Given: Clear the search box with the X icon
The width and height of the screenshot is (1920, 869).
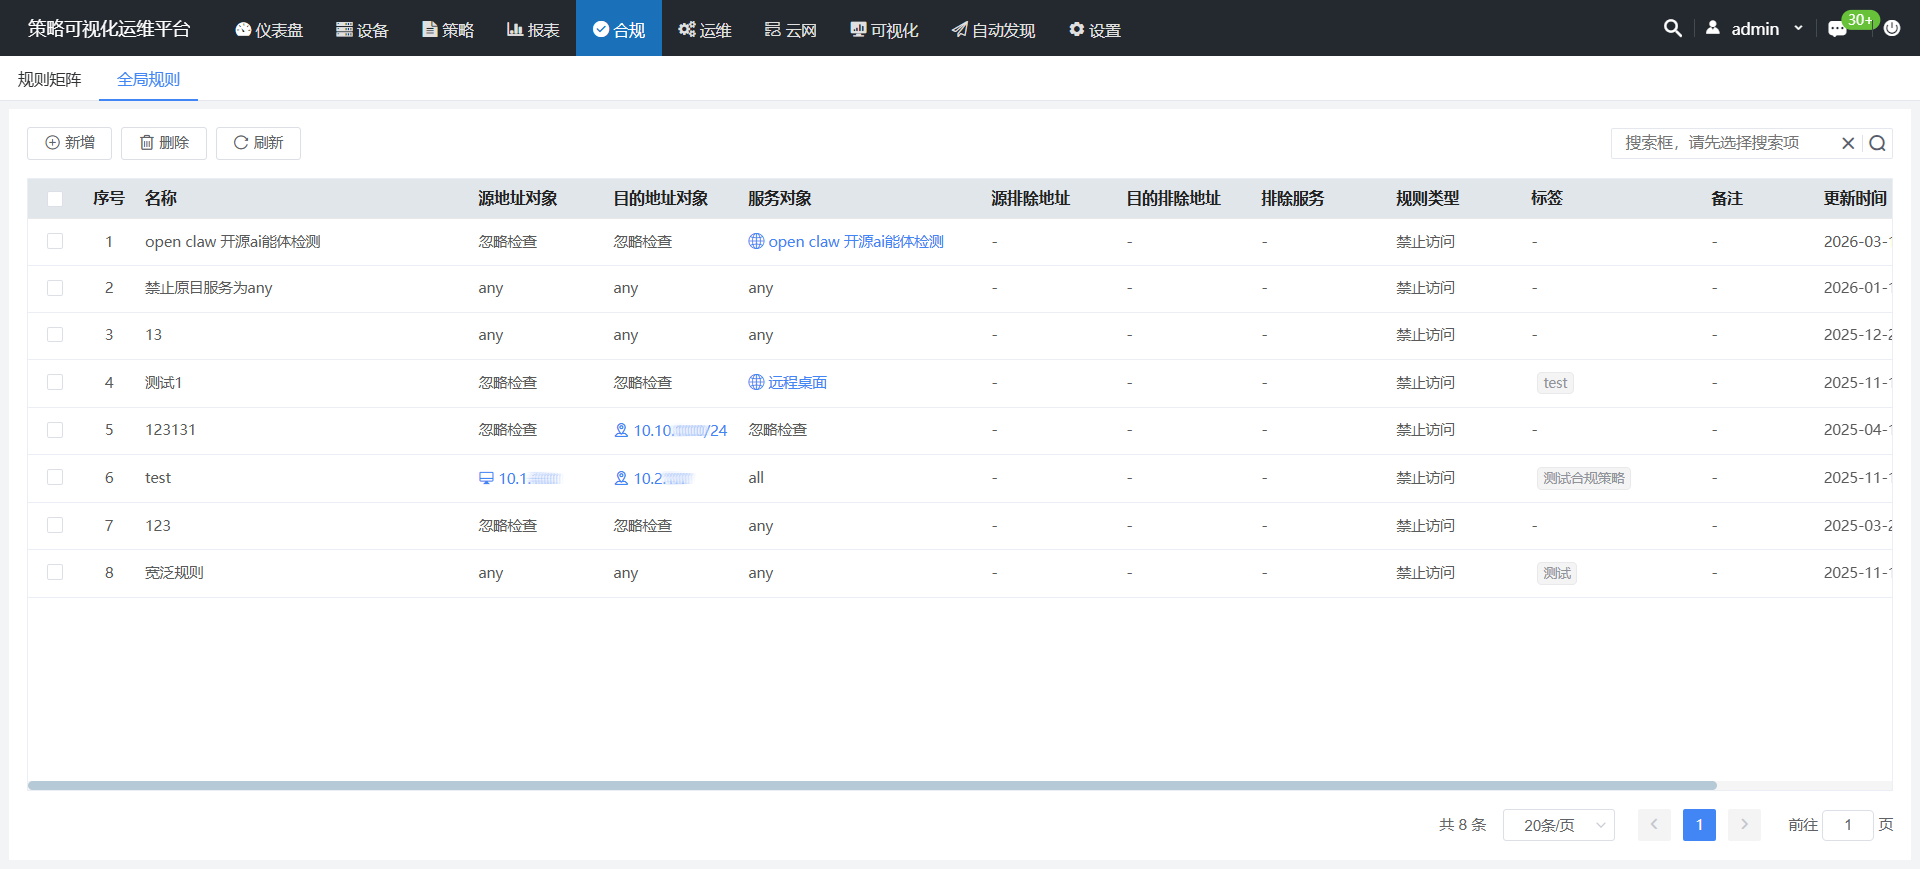Looking at the screenshot, I should pyautogui.click(x=1848, y=143).
